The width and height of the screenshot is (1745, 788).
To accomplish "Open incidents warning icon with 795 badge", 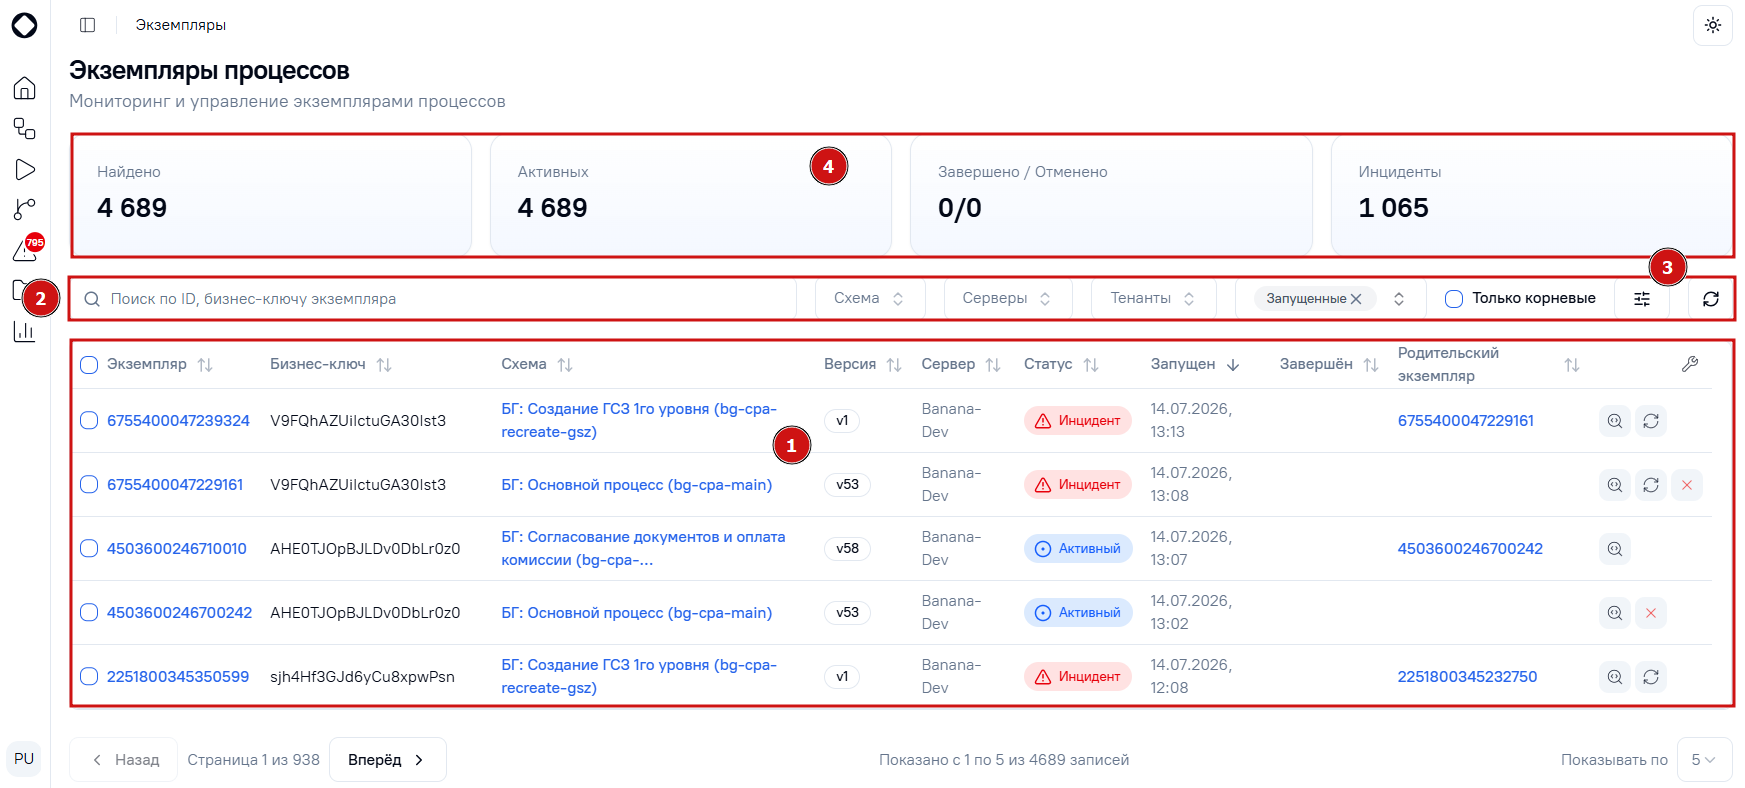I will click(x=26, y=250).
